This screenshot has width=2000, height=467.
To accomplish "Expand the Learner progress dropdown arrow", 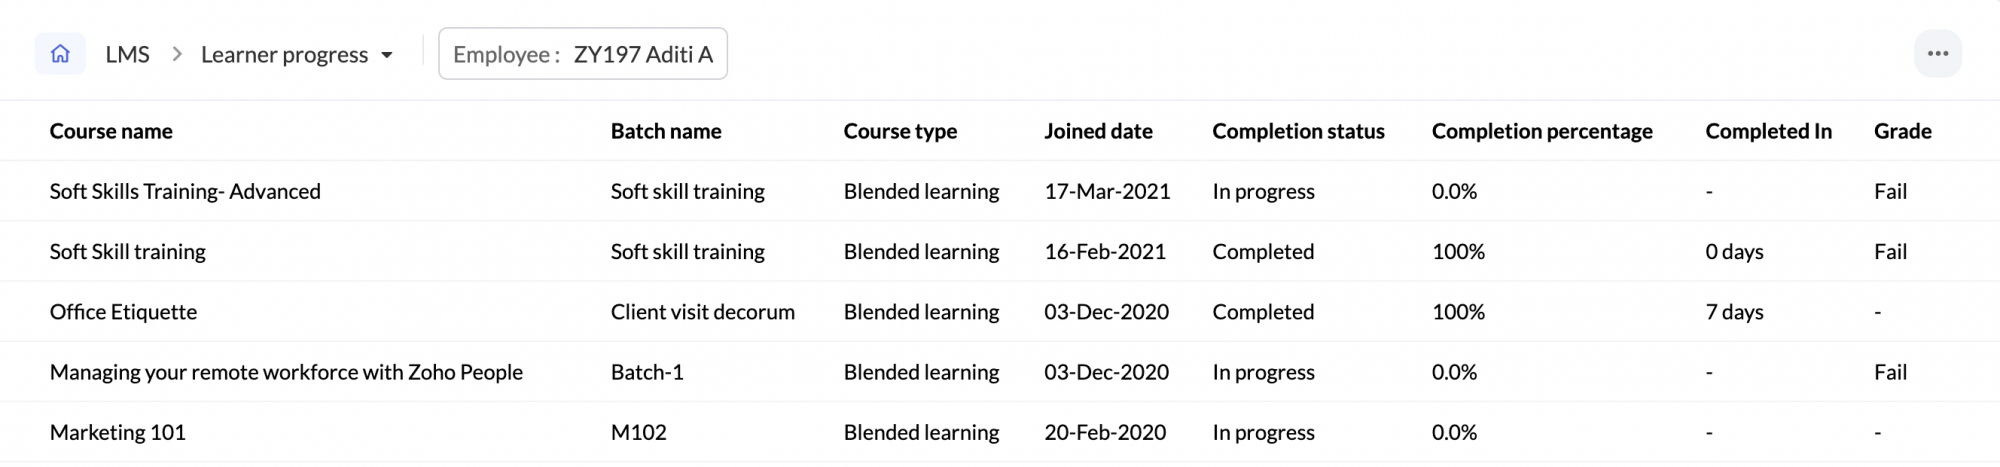I will pyautogui.click(x=387, y=55).
